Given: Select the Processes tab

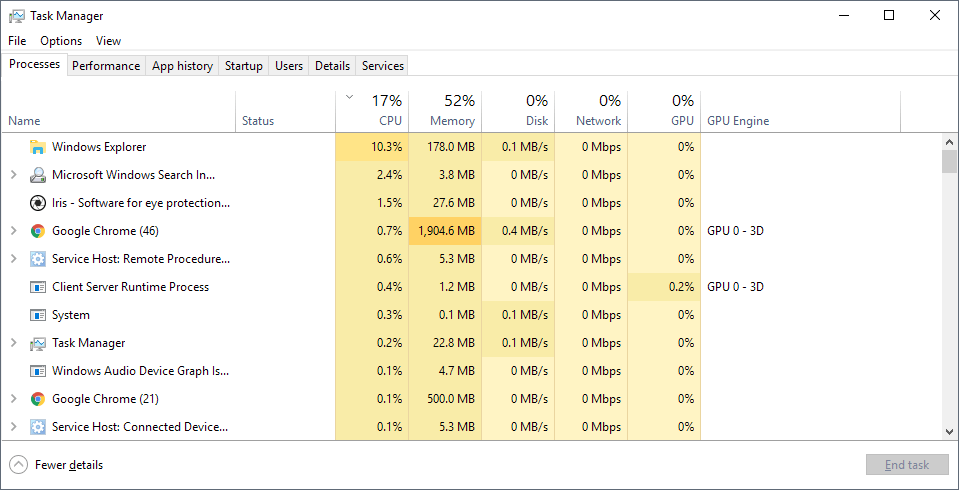Looking at the screenshot, I should pyautogui.click(x=34, y=64).
